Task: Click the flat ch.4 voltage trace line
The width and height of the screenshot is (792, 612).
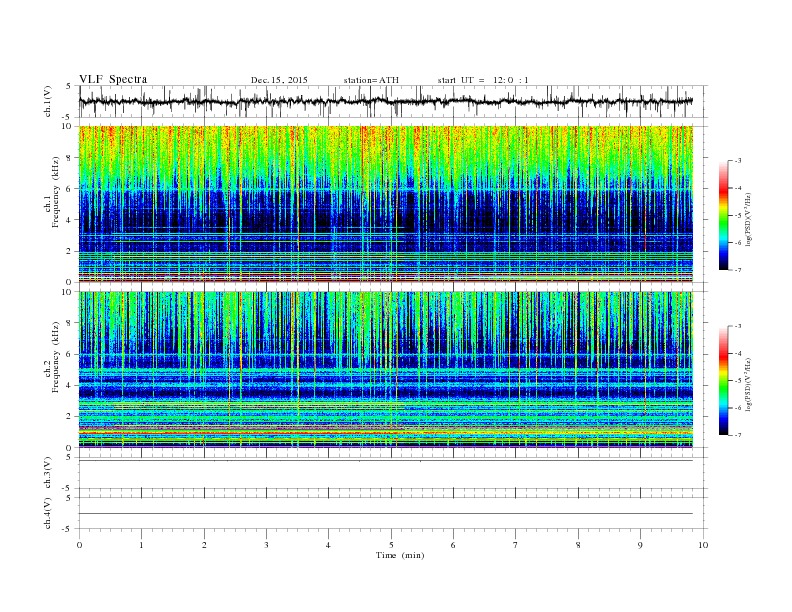Action: [x=385, y=514]
